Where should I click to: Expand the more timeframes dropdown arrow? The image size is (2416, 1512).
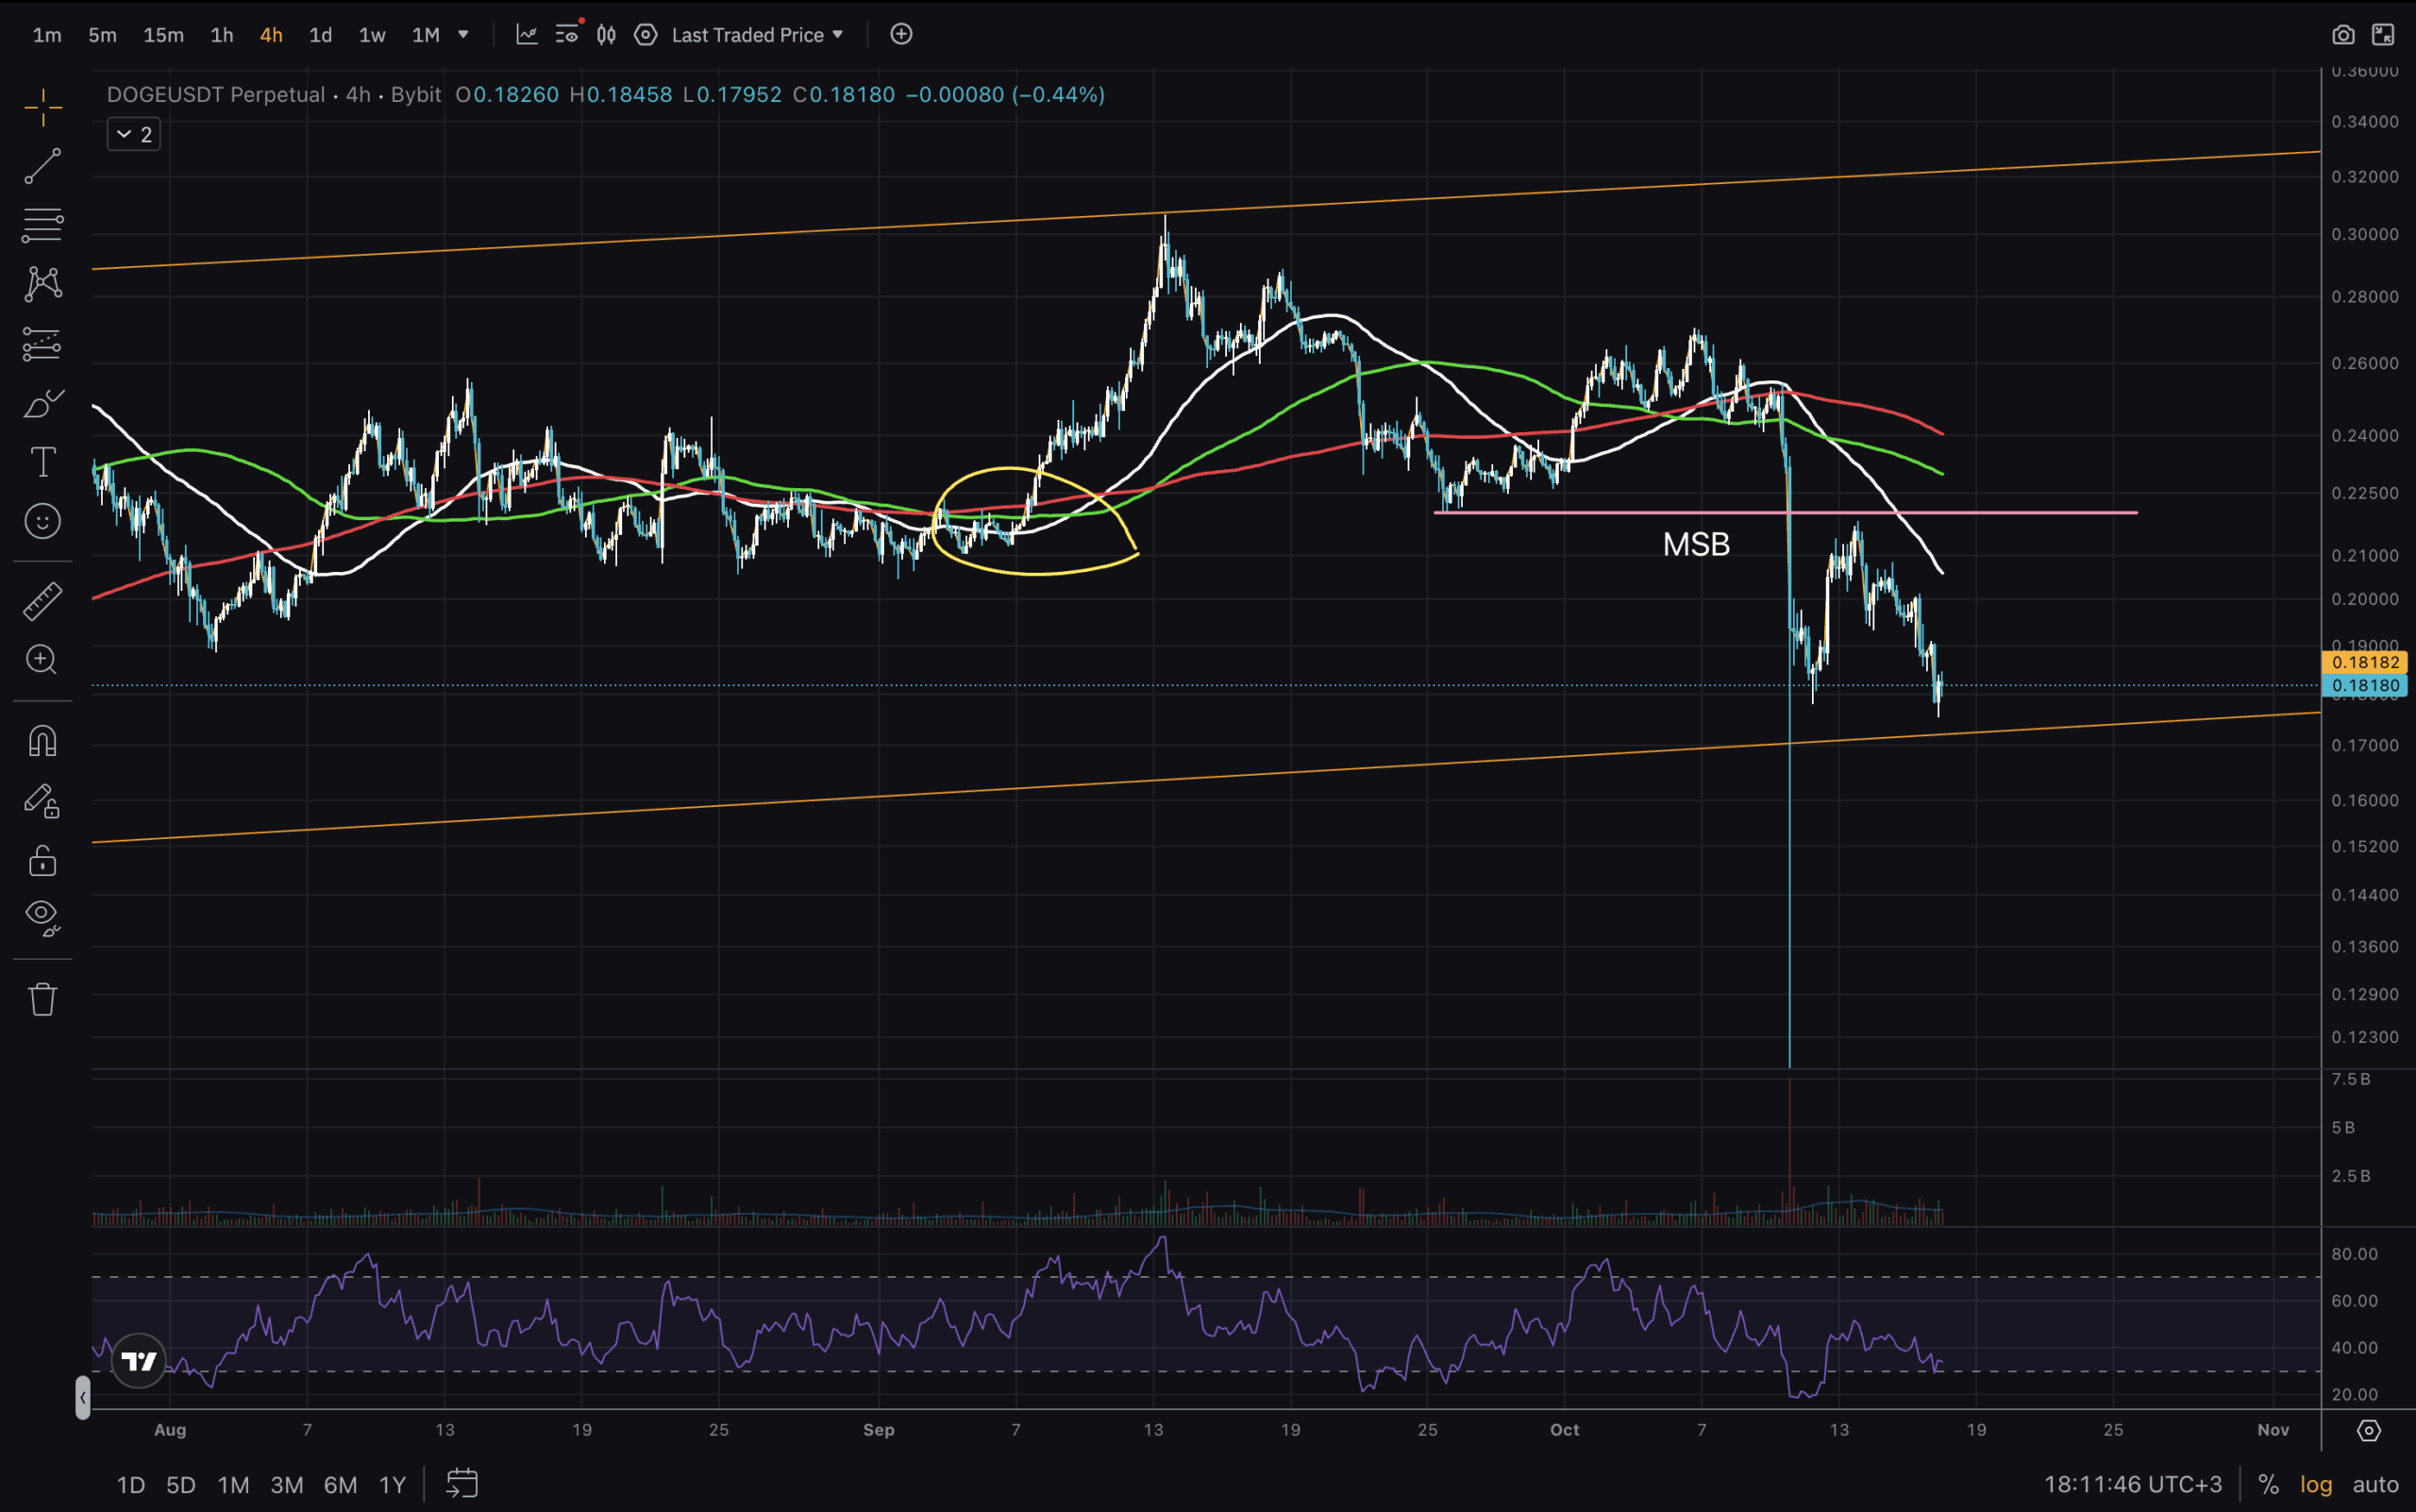click(463, 35)
